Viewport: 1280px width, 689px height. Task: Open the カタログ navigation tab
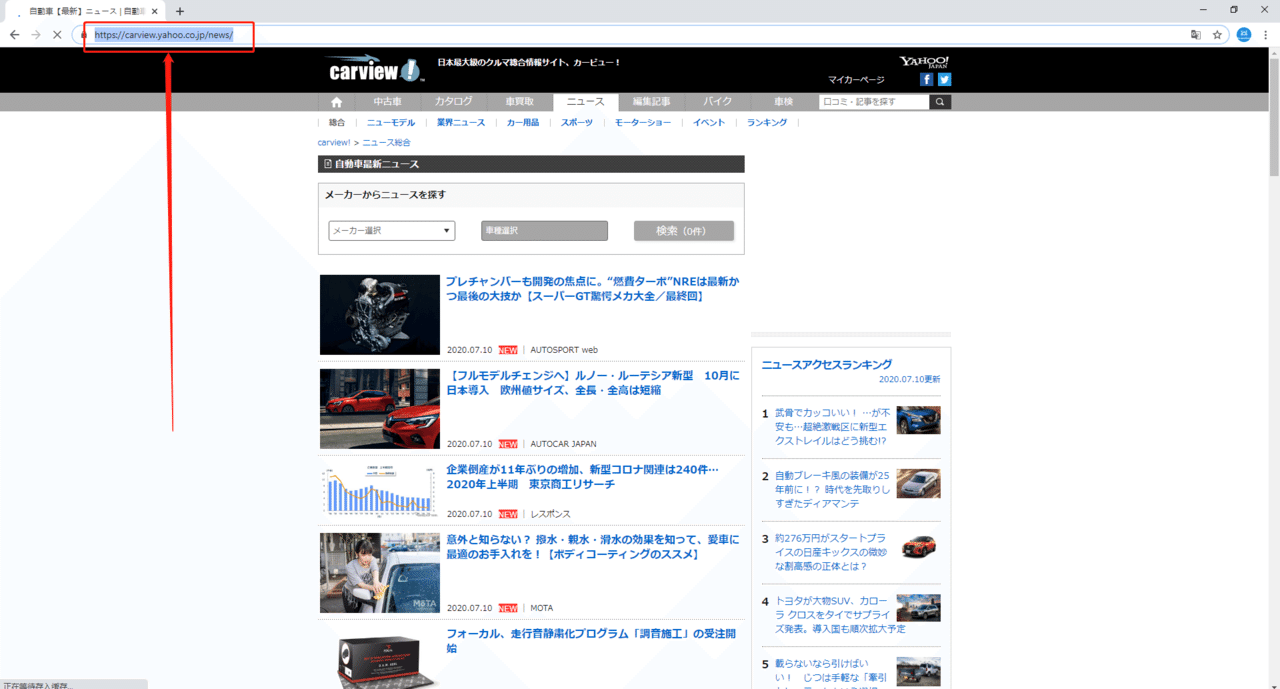tap(454, 102)
